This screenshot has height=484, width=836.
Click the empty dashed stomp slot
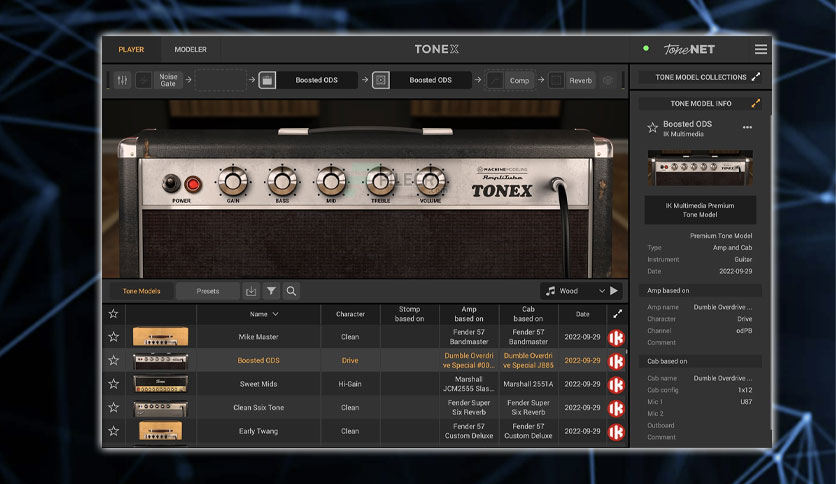point(221,80)
